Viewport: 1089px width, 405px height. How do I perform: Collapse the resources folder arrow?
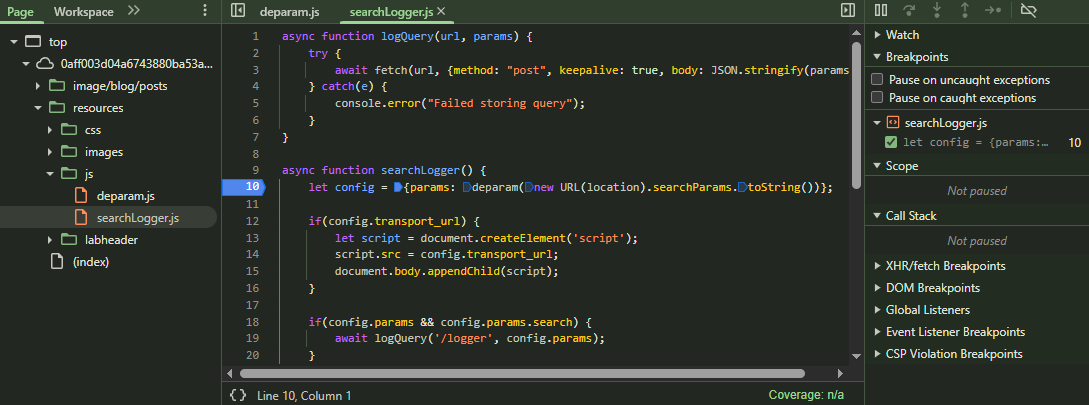pyautogui.click(x=38, y=108)
